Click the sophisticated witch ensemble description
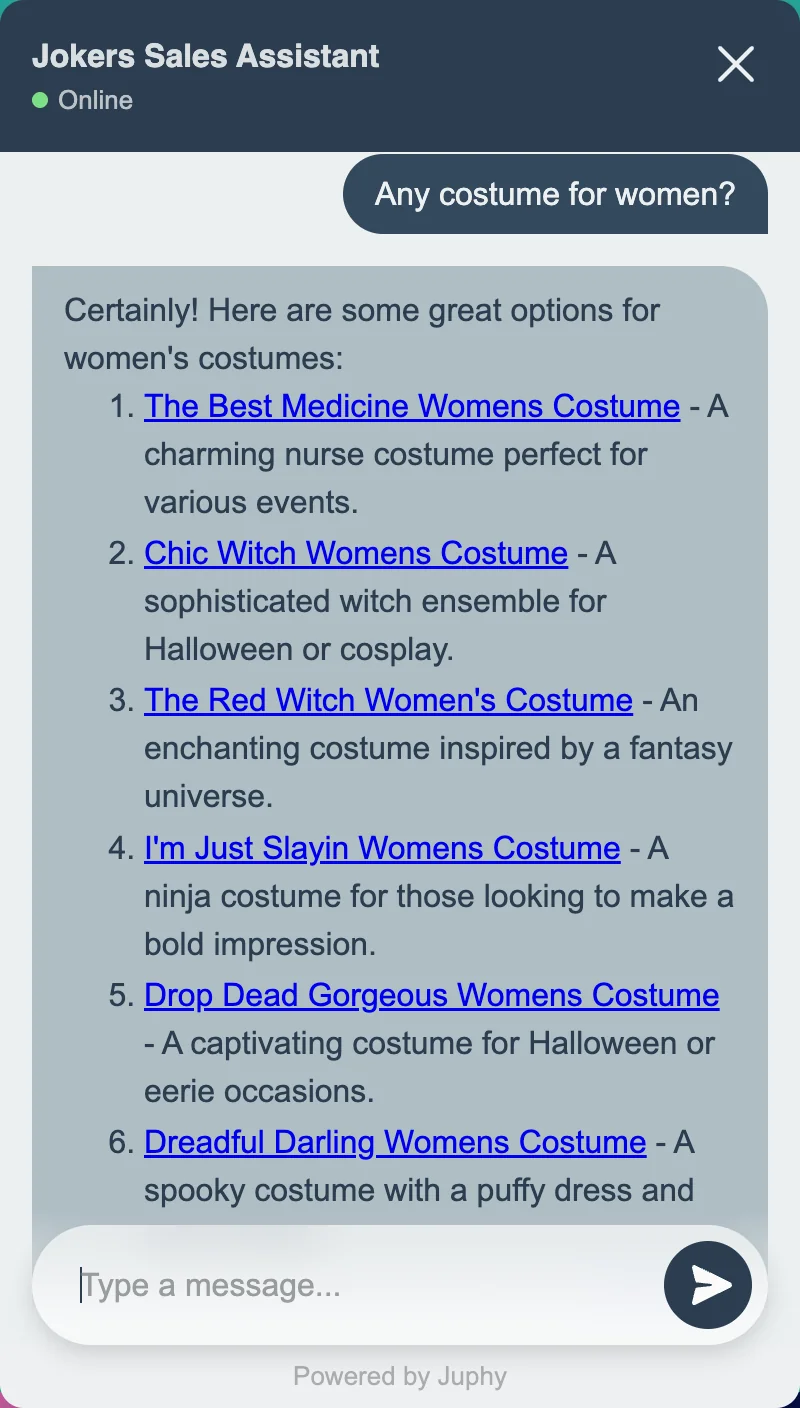Image resolution: width=800 pixels, height=1408 pixels. tap(375, 602)
